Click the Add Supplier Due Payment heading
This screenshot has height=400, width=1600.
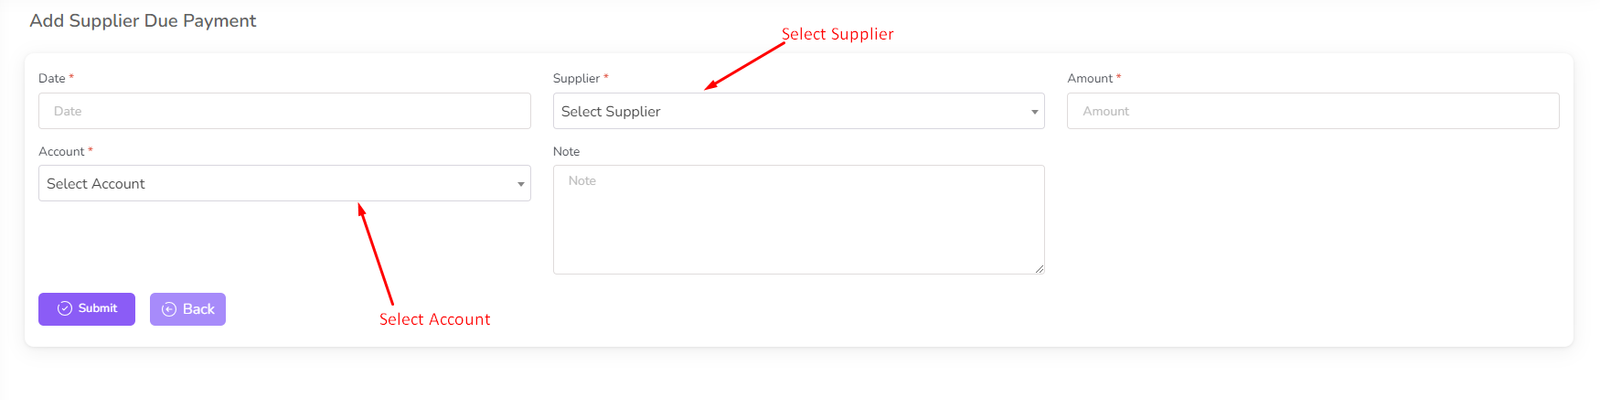(x=143, y=21)
